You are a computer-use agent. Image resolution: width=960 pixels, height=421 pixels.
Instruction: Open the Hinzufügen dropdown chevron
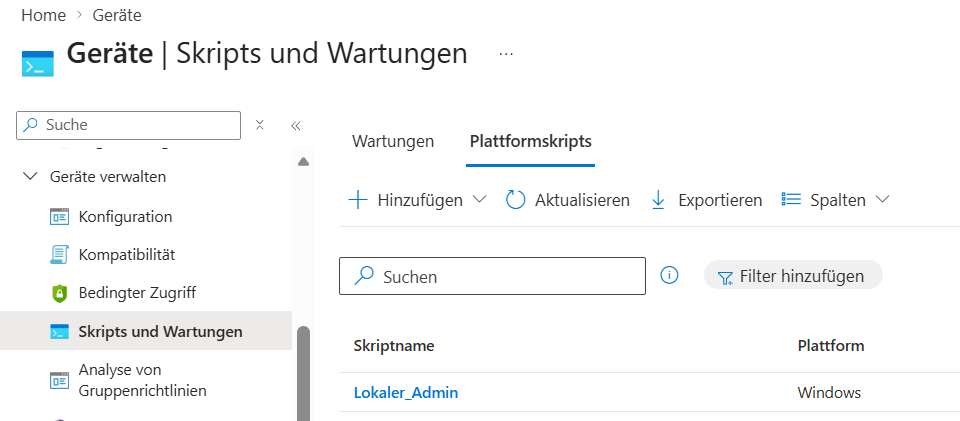coord(479,199)
